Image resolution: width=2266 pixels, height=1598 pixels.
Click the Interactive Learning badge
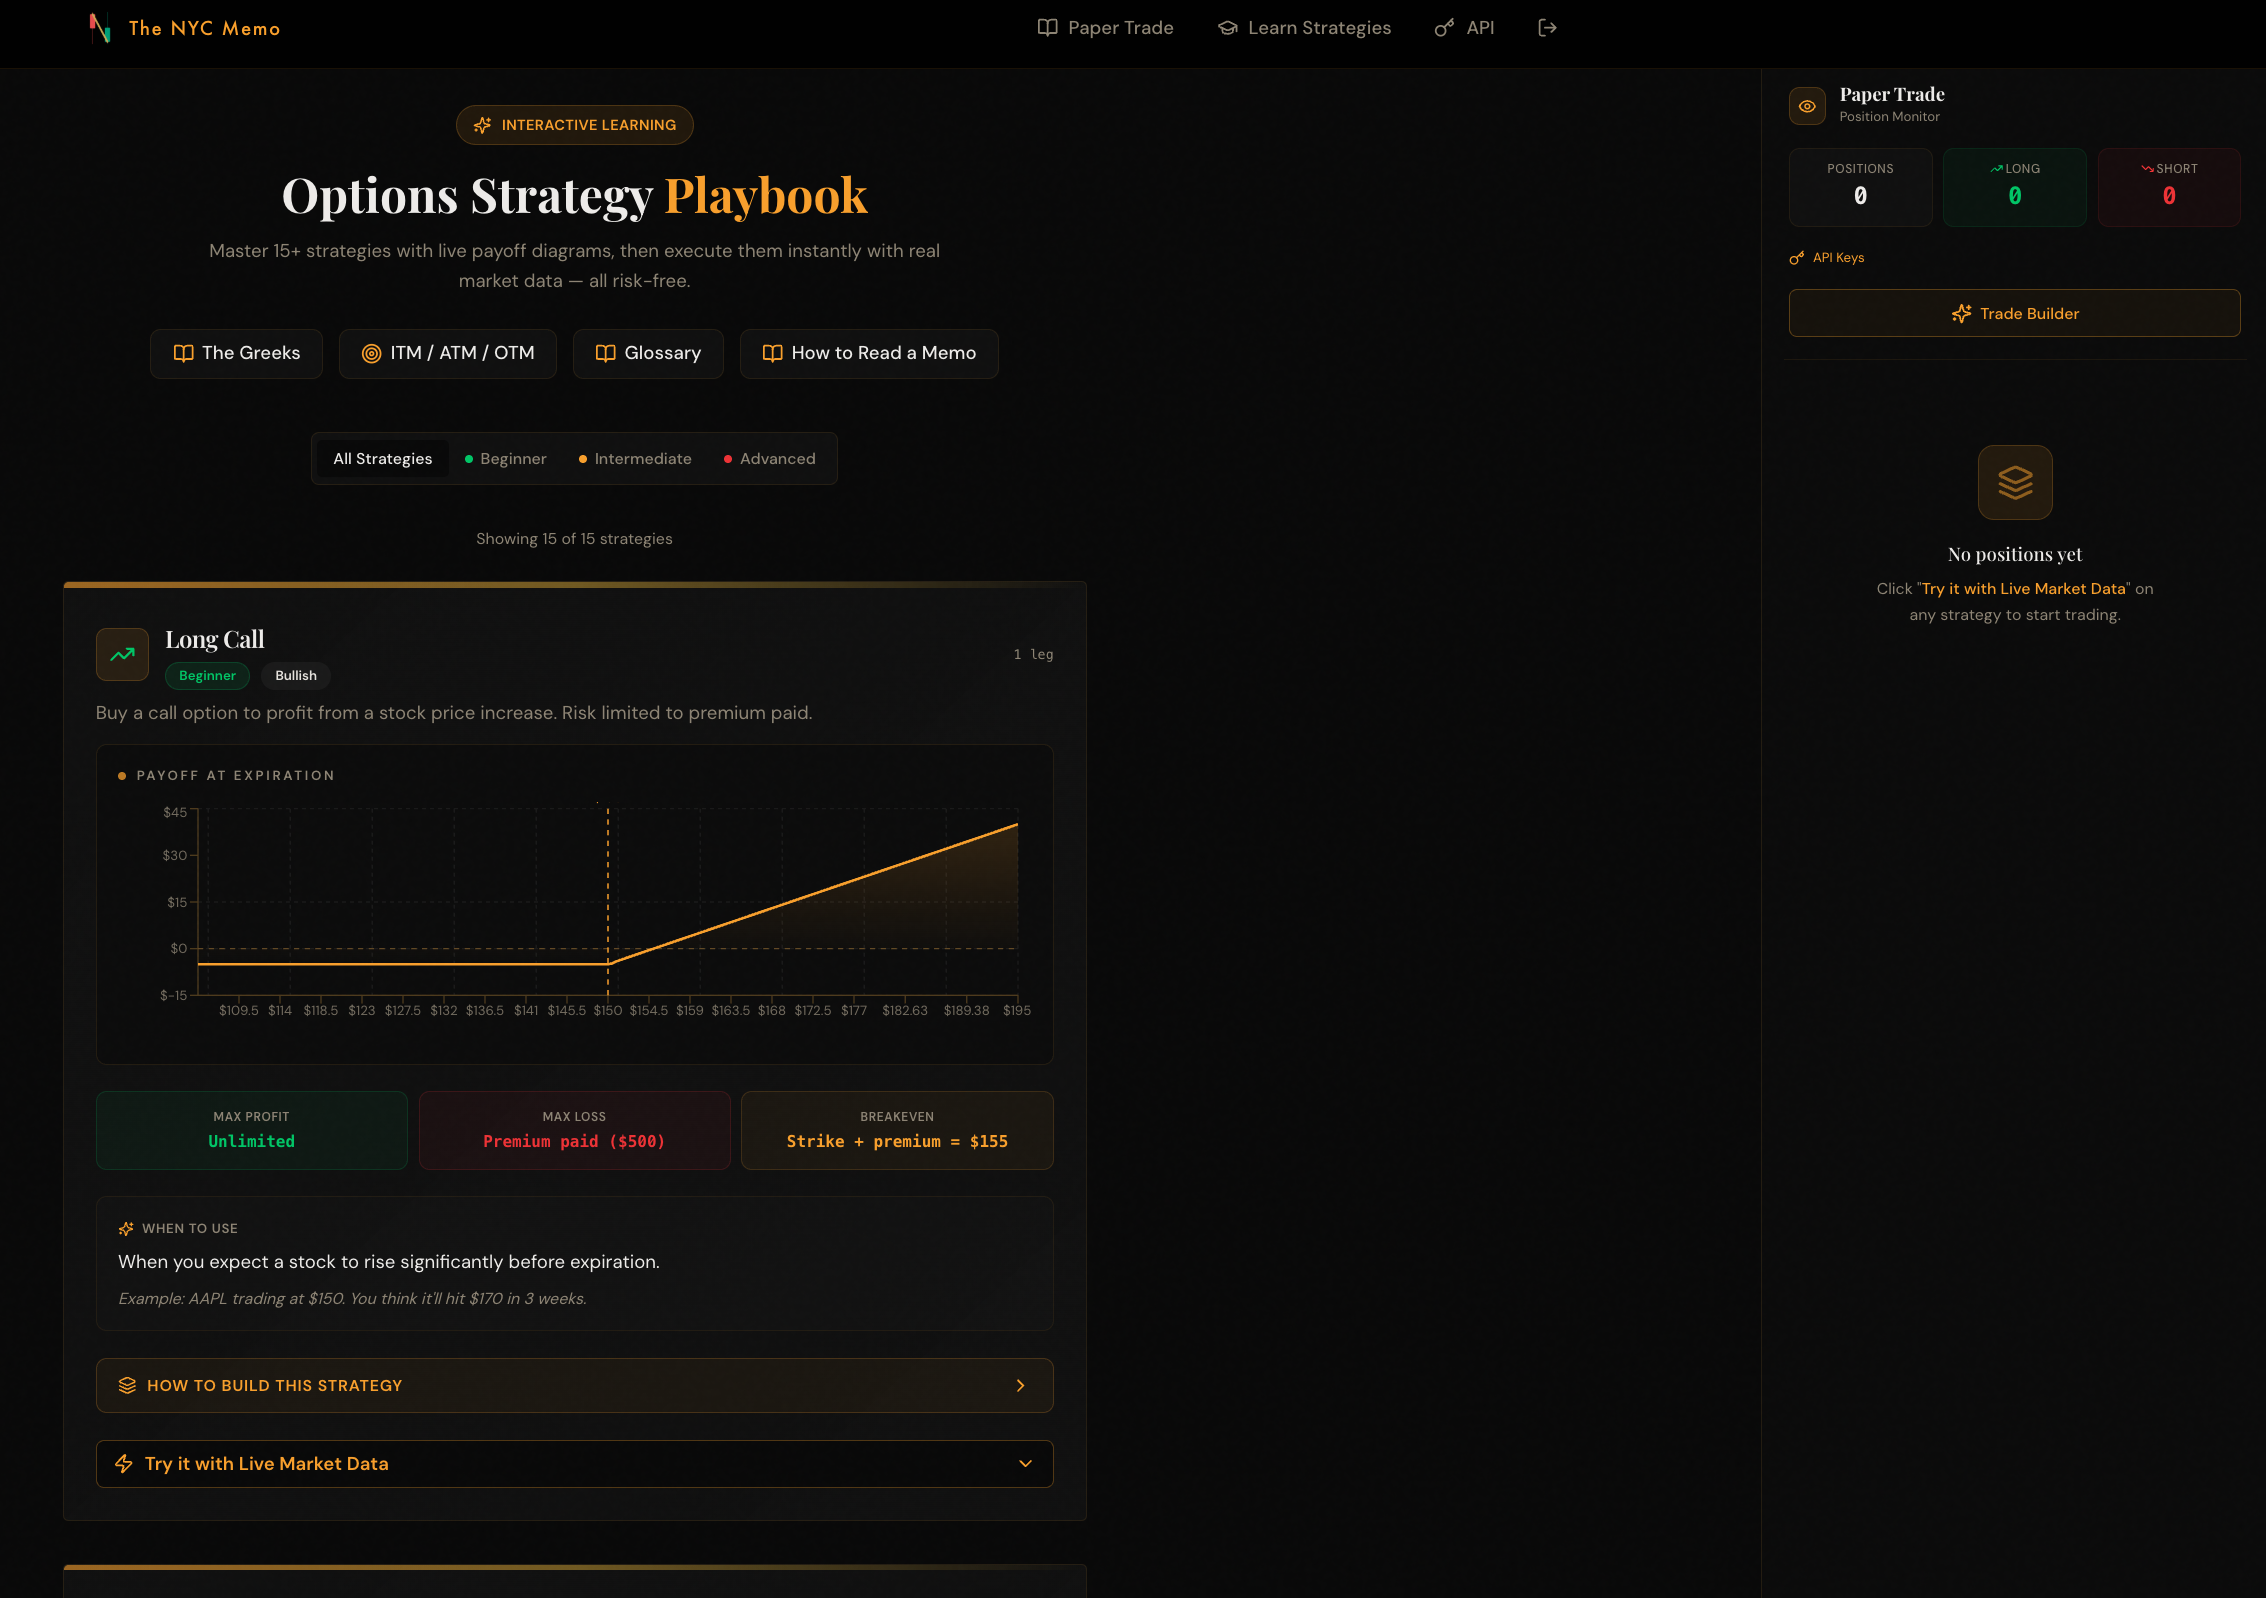[x=574, y=125]
